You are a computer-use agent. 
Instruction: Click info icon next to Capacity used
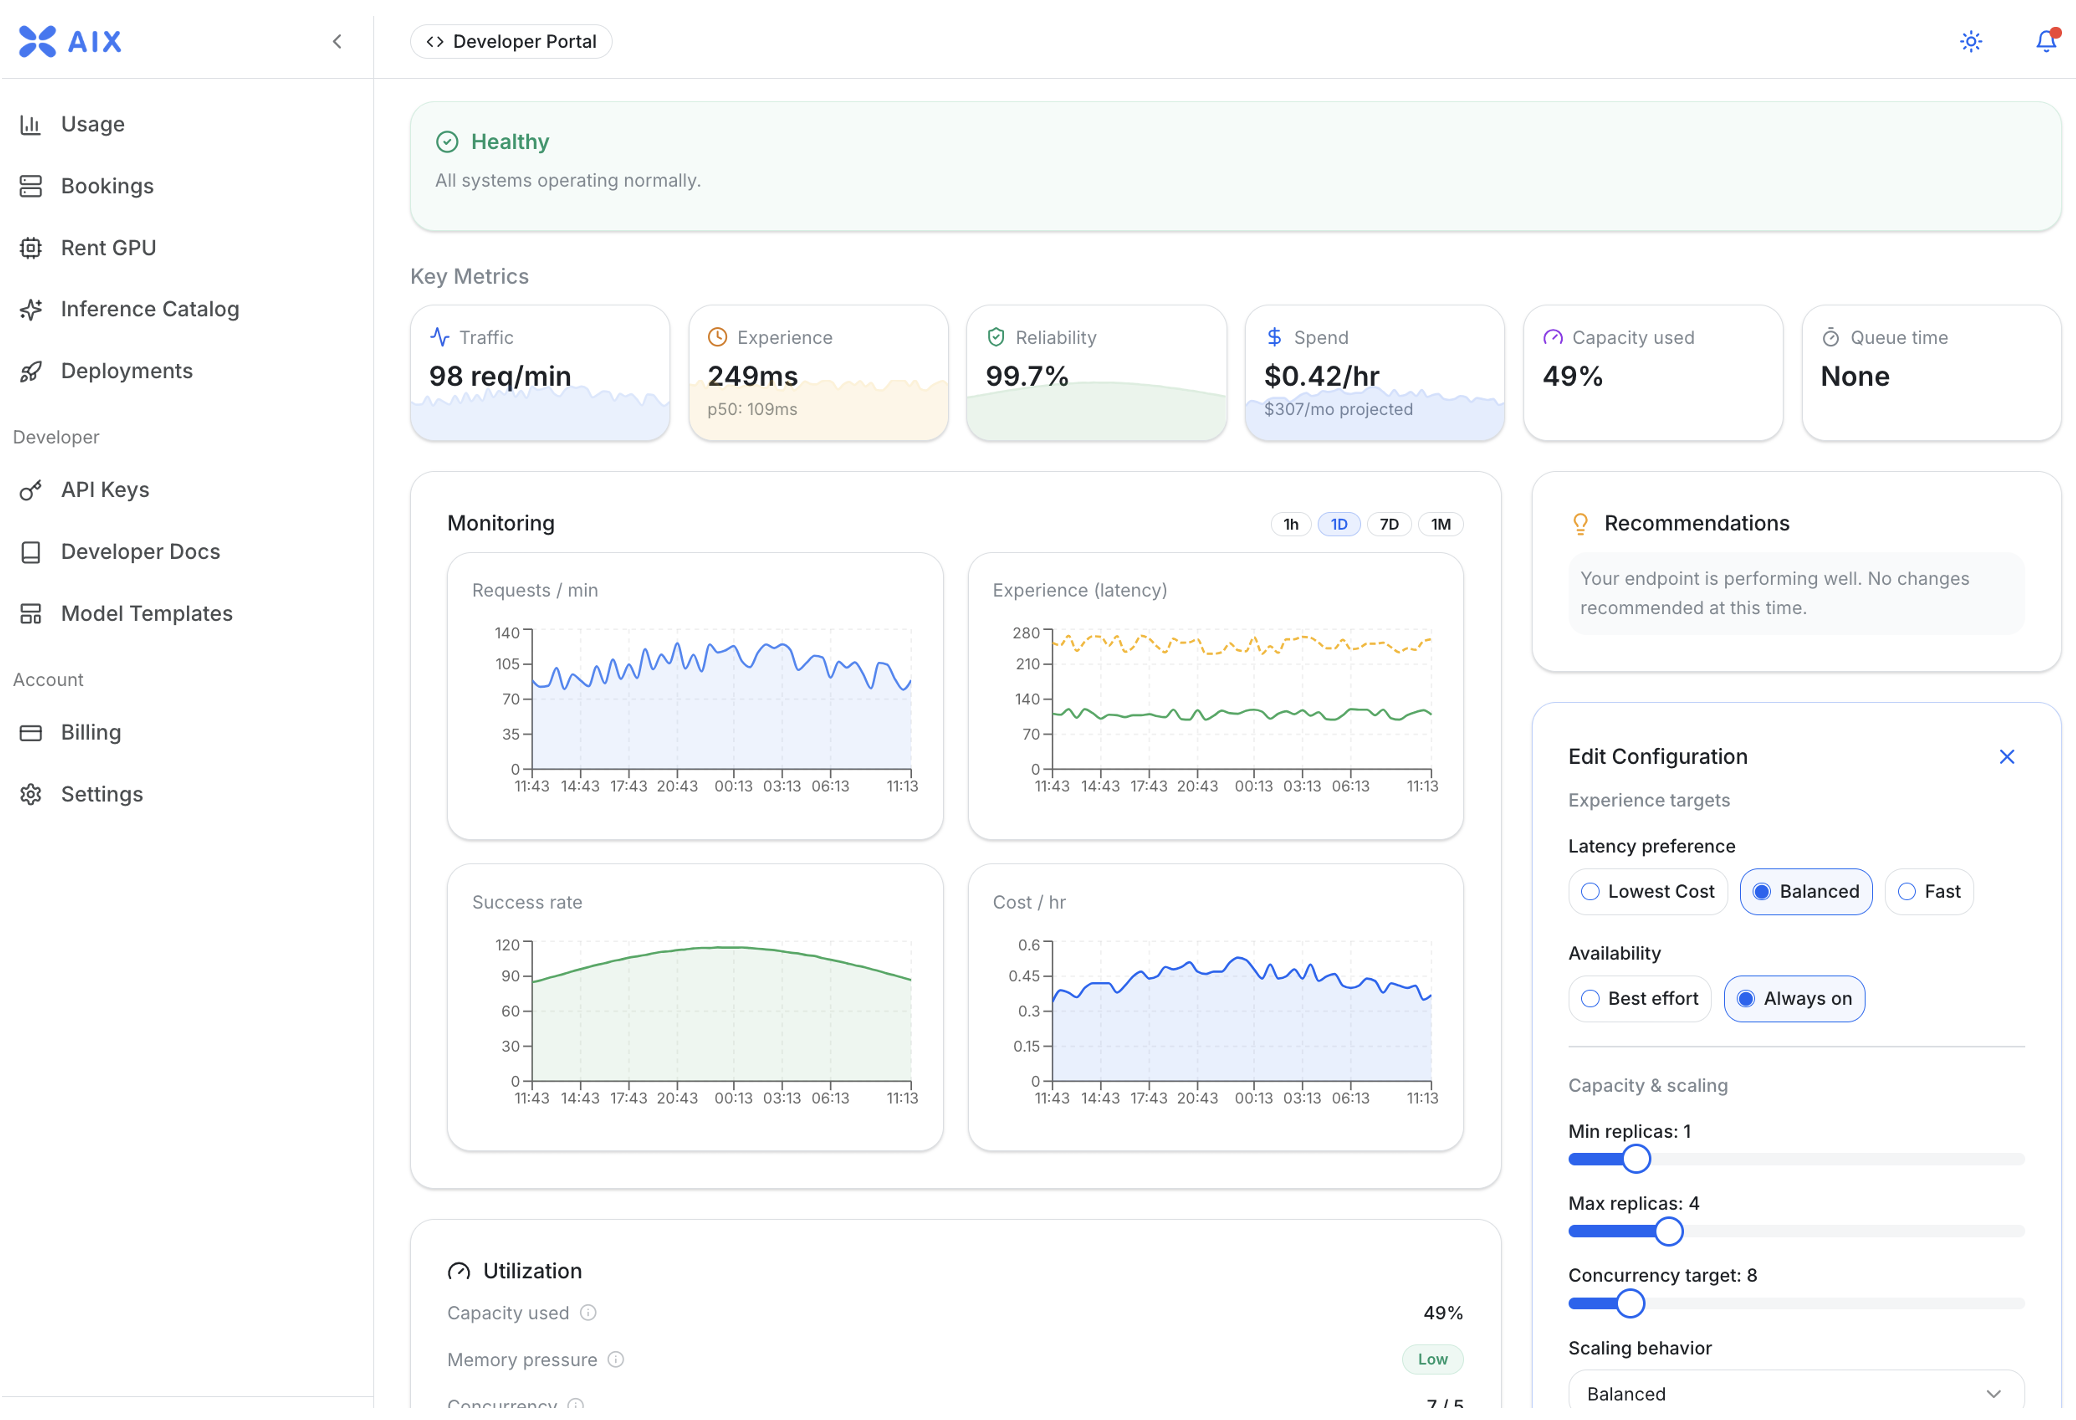tap(589, 1313)
